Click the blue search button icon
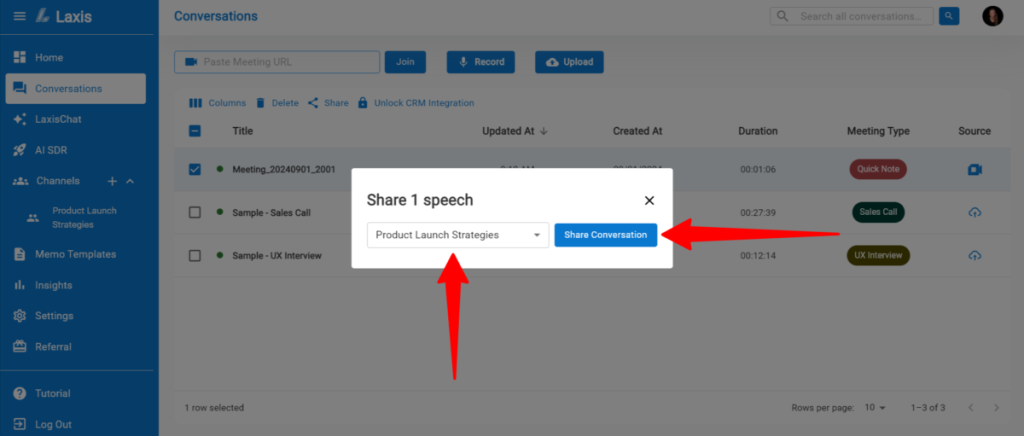 point(949,16)
